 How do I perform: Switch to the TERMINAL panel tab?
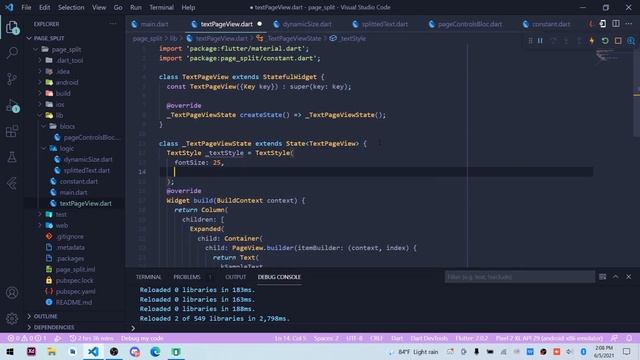149,277
